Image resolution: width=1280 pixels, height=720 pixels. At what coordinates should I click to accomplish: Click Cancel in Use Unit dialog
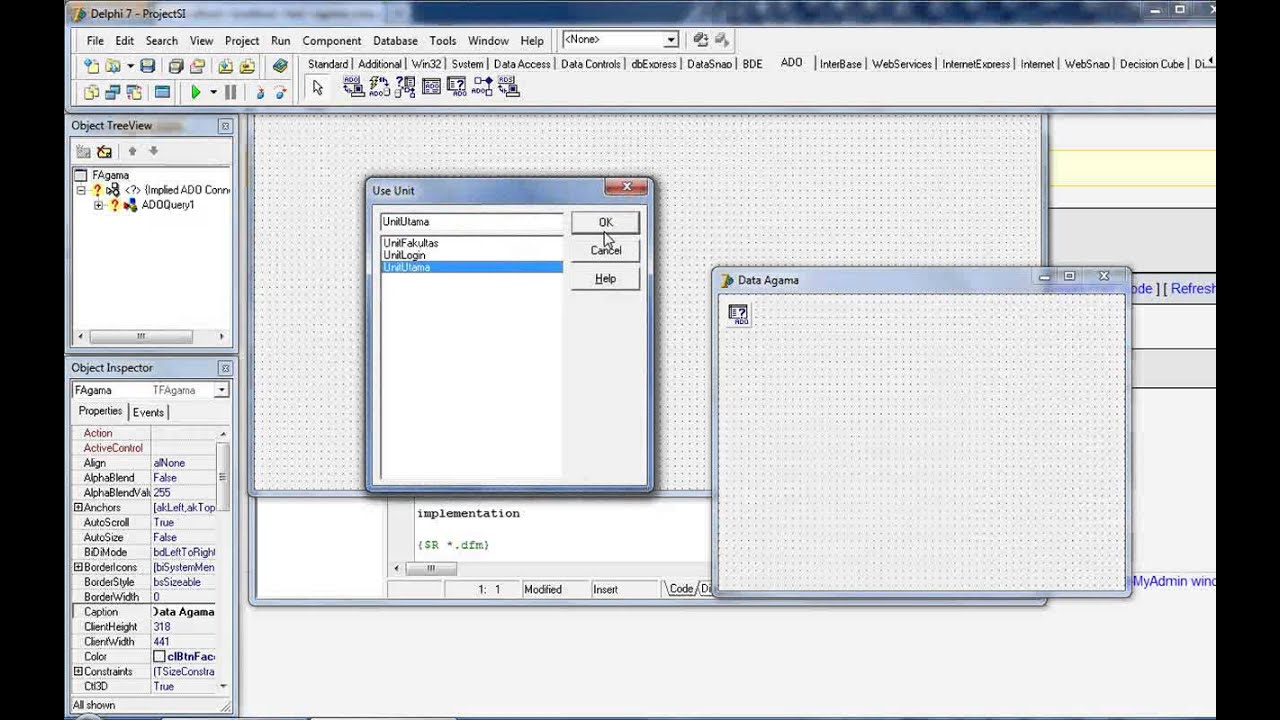pyautogui.click(x=605, y=250)
